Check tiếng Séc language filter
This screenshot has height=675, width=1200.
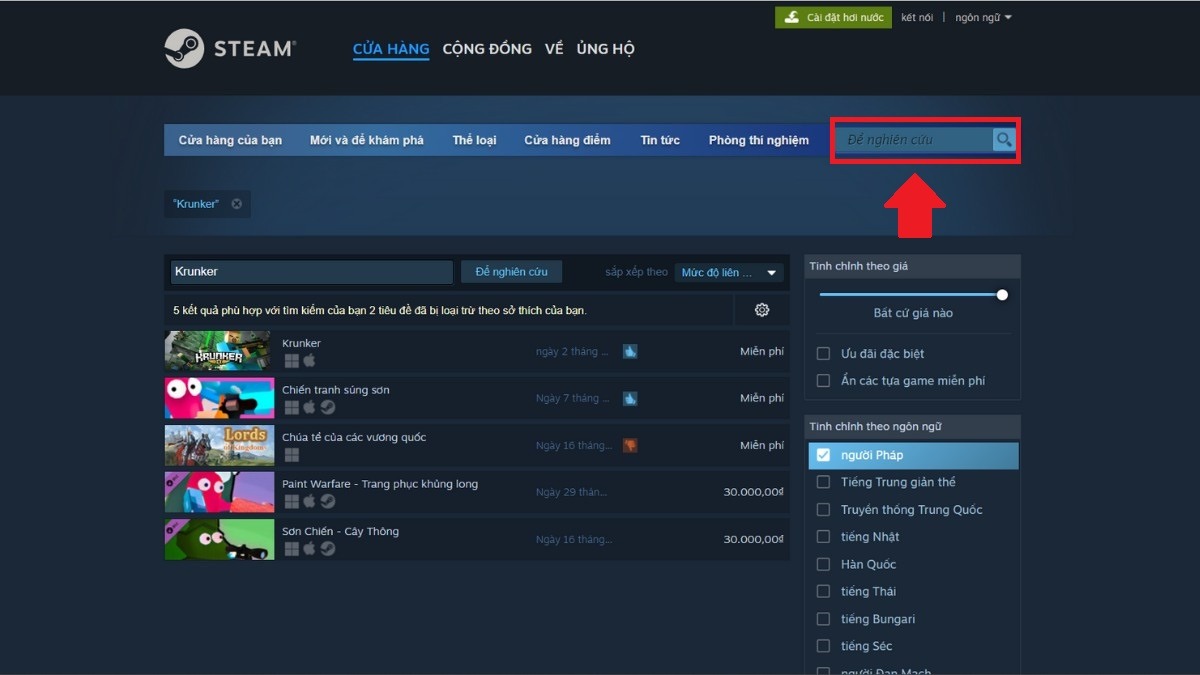(x=823, y=646)
